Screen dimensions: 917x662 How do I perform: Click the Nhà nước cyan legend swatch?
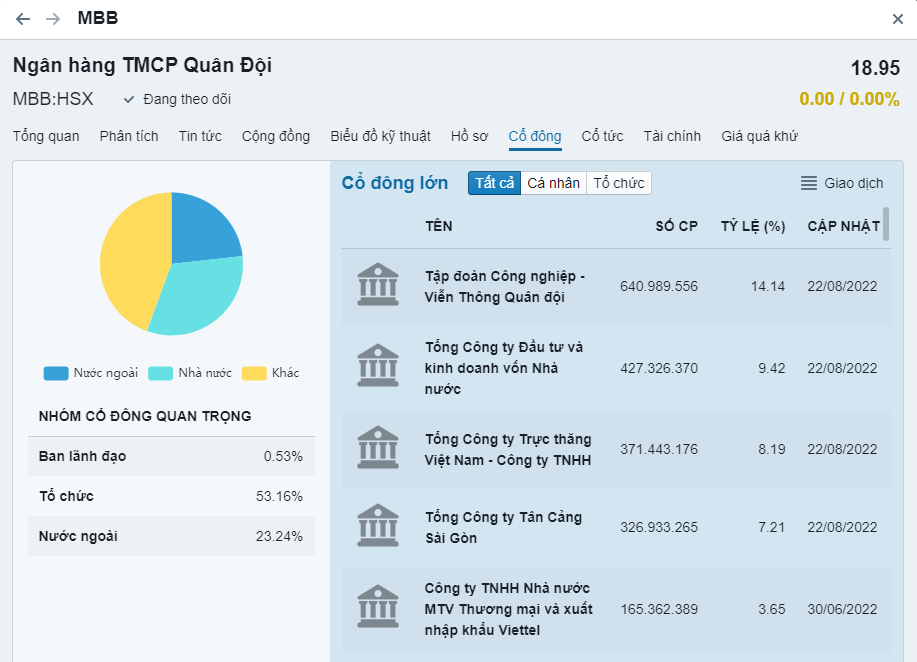[x=161, y=373]
